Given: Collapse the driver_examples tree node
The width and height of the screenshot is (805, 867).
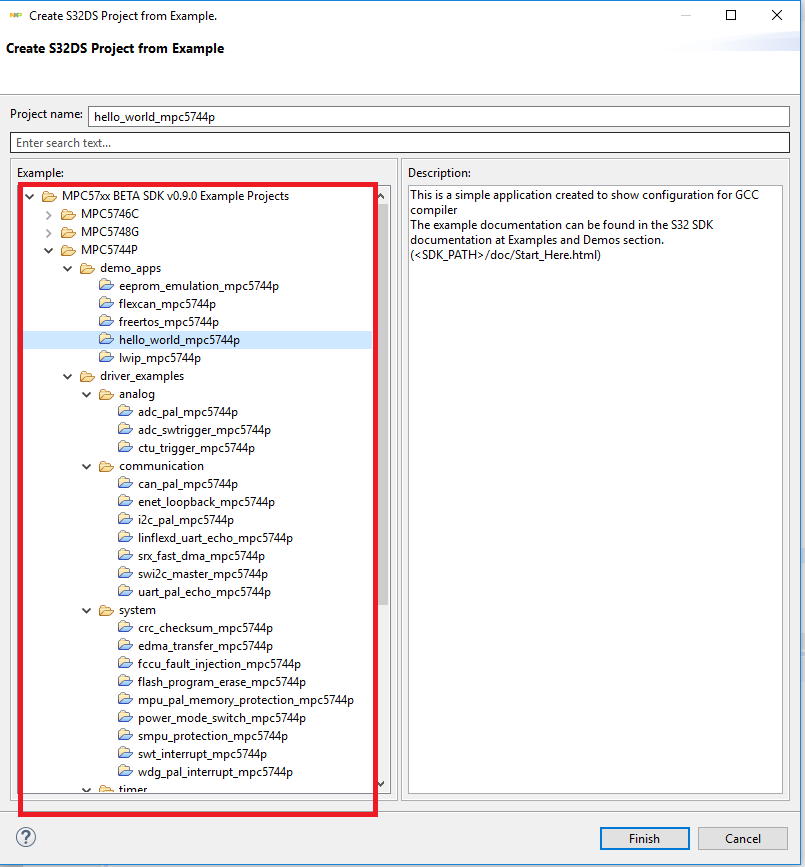Looking at the screenshot, I should point(67,377).
